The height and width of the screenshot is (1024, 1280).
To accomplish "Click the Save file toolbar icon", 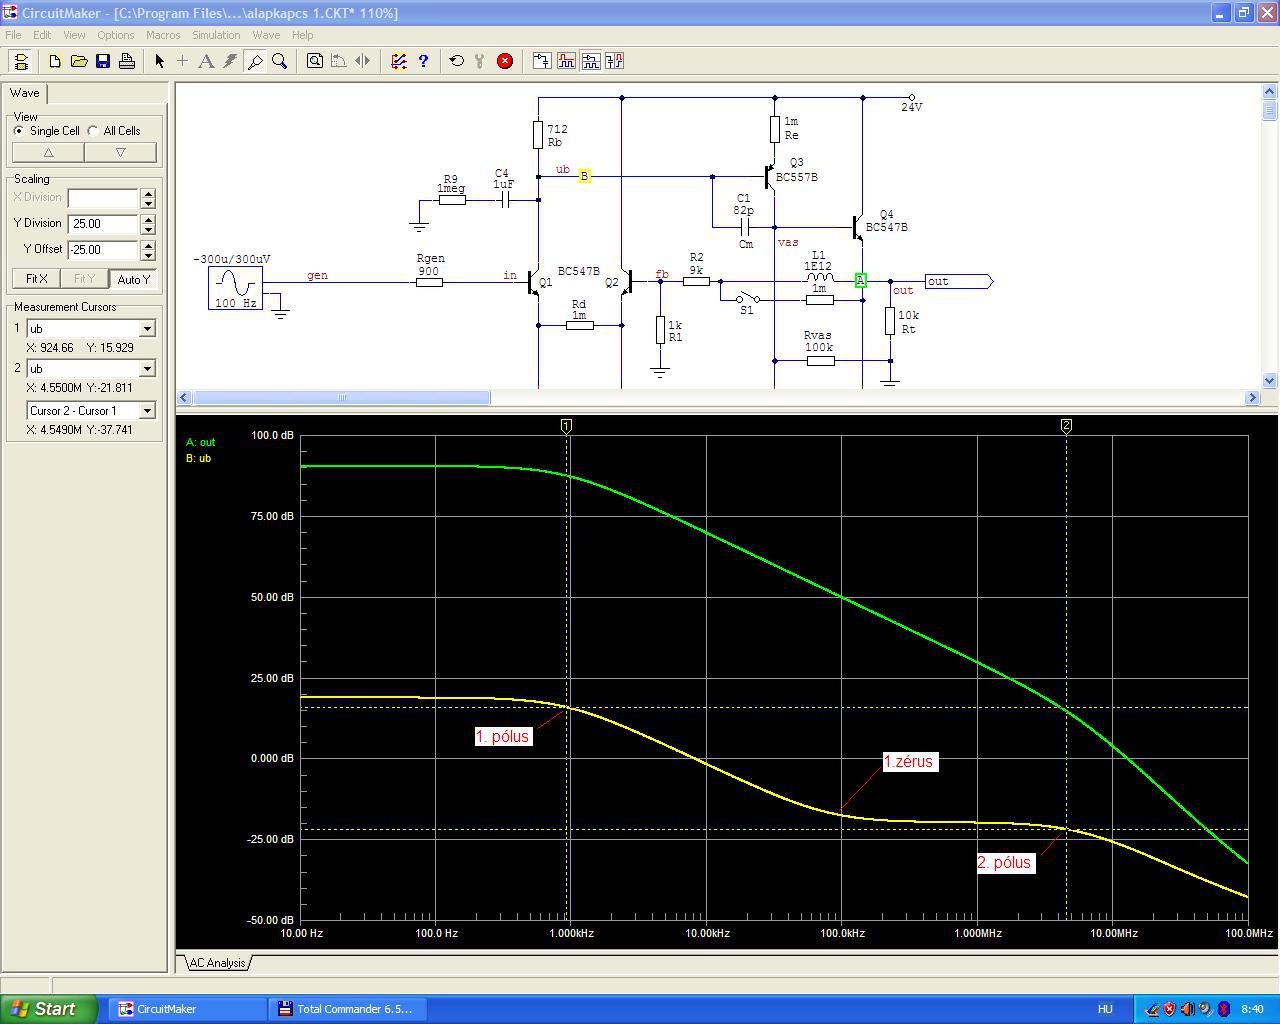I will (x=103, y=61).
